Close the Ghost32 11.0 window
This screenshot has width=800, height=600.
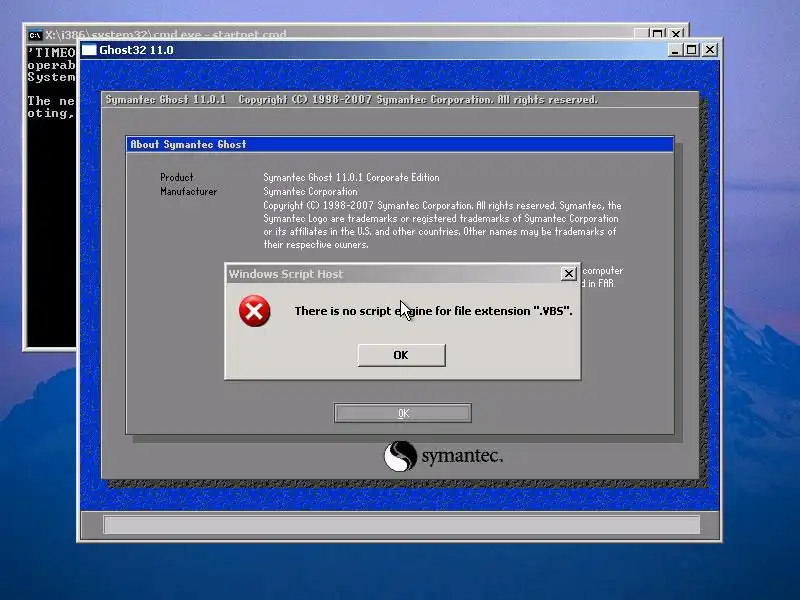[710, 49]
